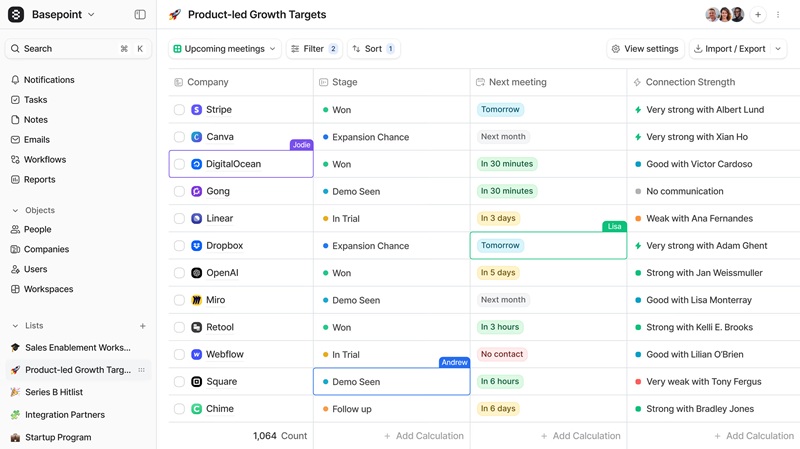Click the Stripe company logo icon
The width and height of the screenshot is (800, 449).
click(x=197, y=110)
